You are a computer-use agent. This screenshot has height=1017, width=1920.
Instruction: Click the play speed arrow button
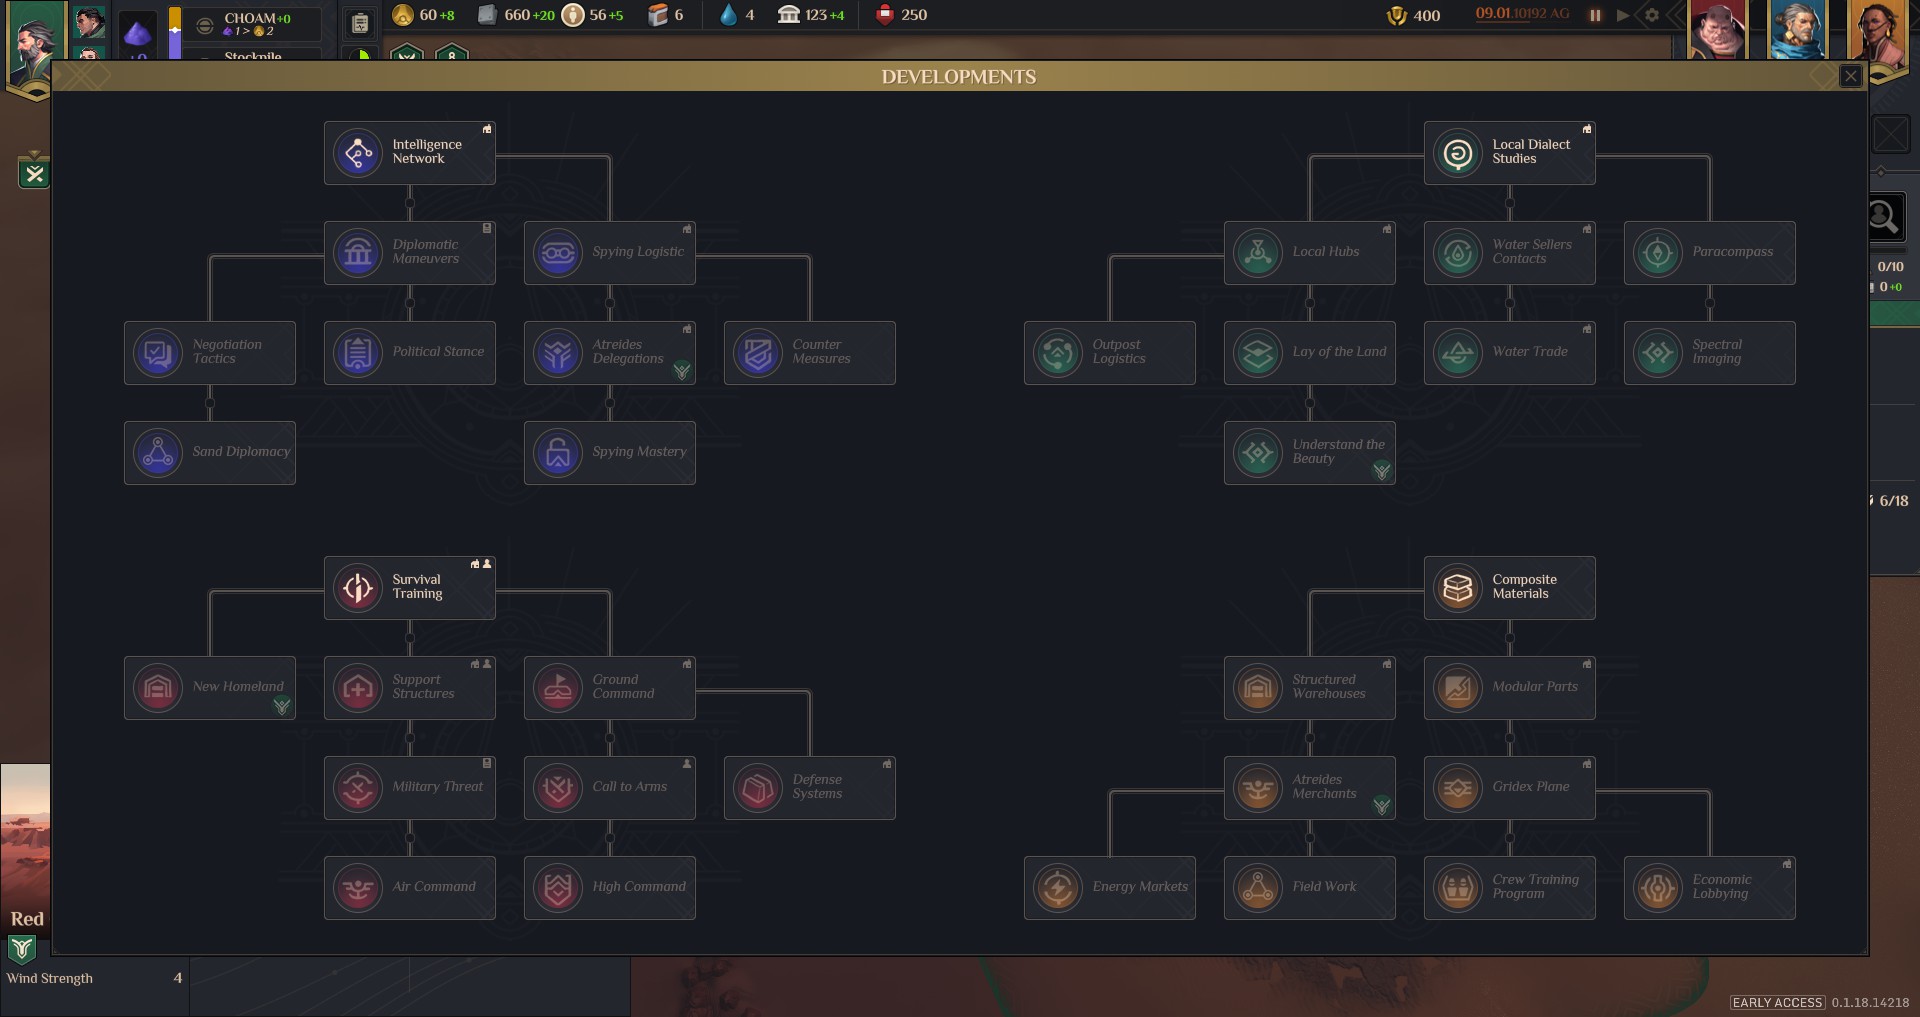pos(1622,15)
